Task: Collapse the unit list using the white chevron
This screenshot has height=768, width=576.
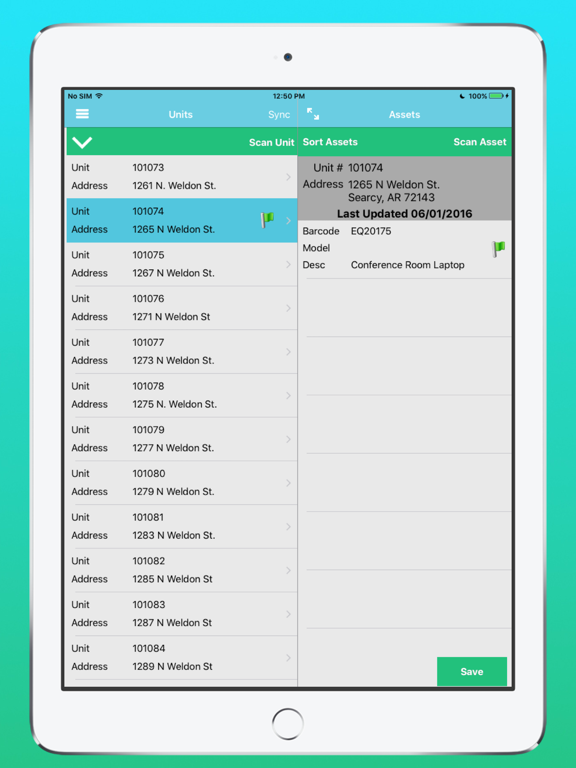Action: pyautogui.click(x=82, y=143)
